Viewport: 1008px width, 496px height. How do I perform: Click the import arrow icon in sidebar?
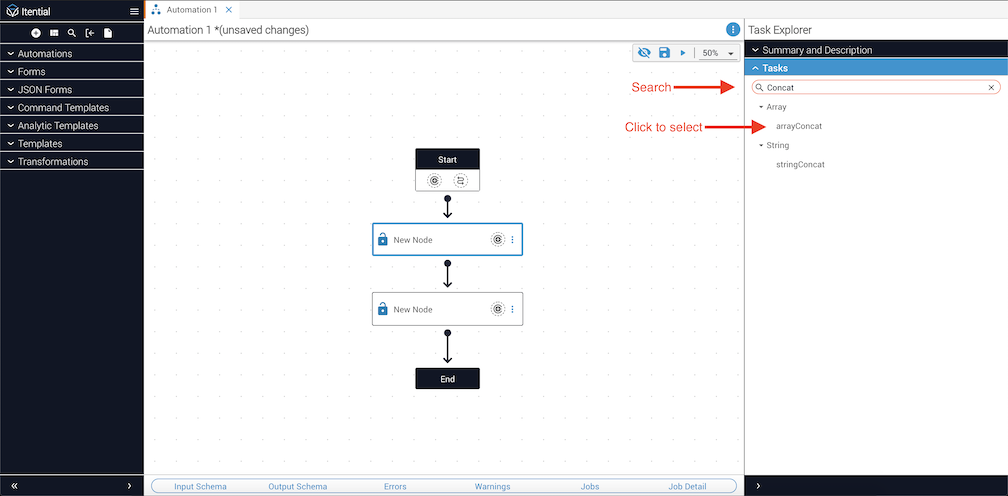pos(90,33)
